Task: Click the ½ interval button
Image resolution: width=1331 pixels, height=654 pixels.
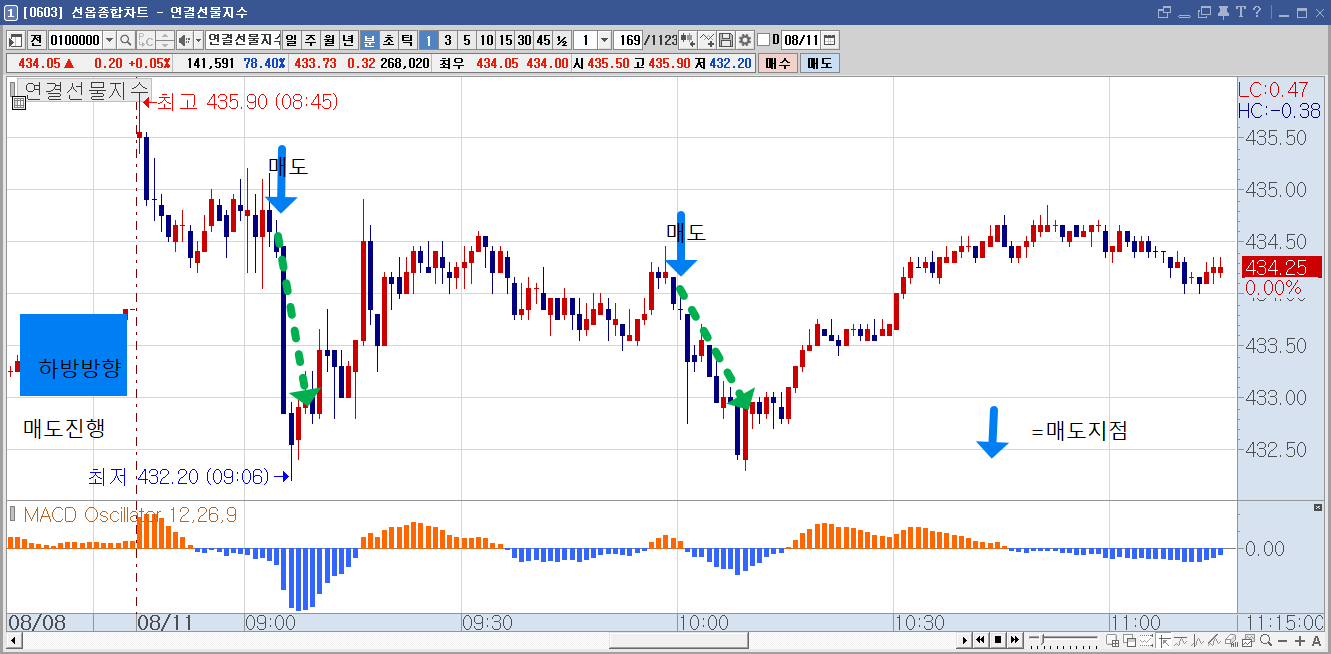Action: [562, 40]
